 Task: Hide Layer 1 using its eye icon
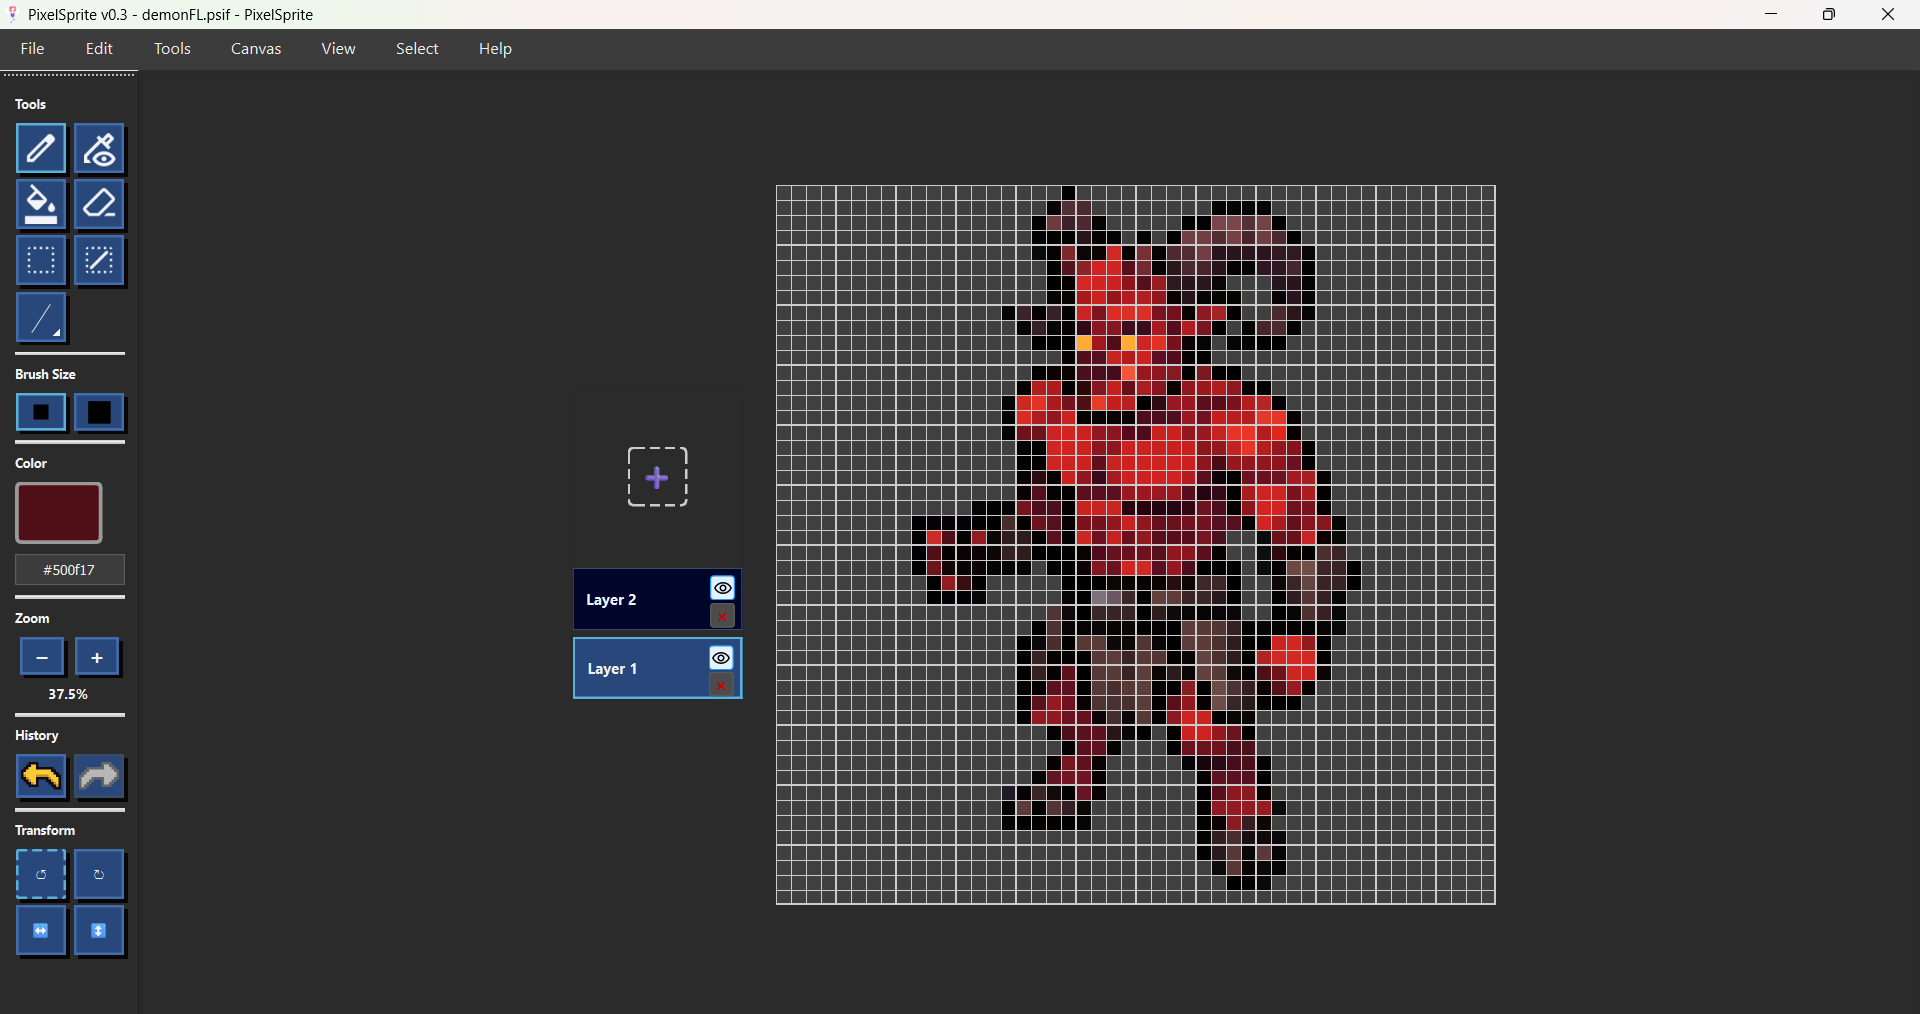[x=721, y=657]
